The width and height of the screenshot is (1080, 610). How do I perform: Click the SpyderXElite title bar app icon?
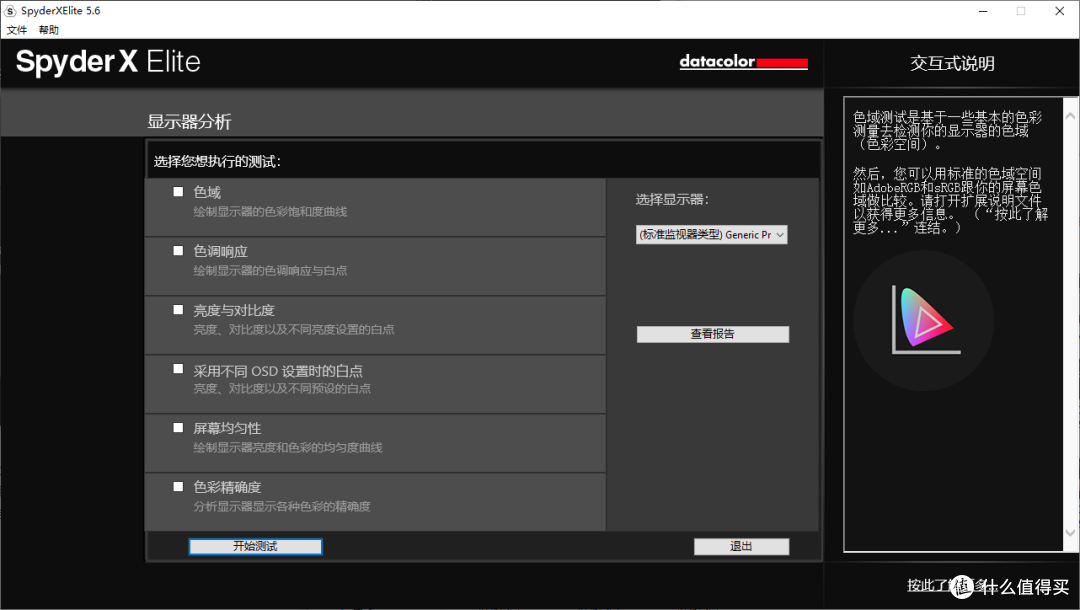(10, 11)
